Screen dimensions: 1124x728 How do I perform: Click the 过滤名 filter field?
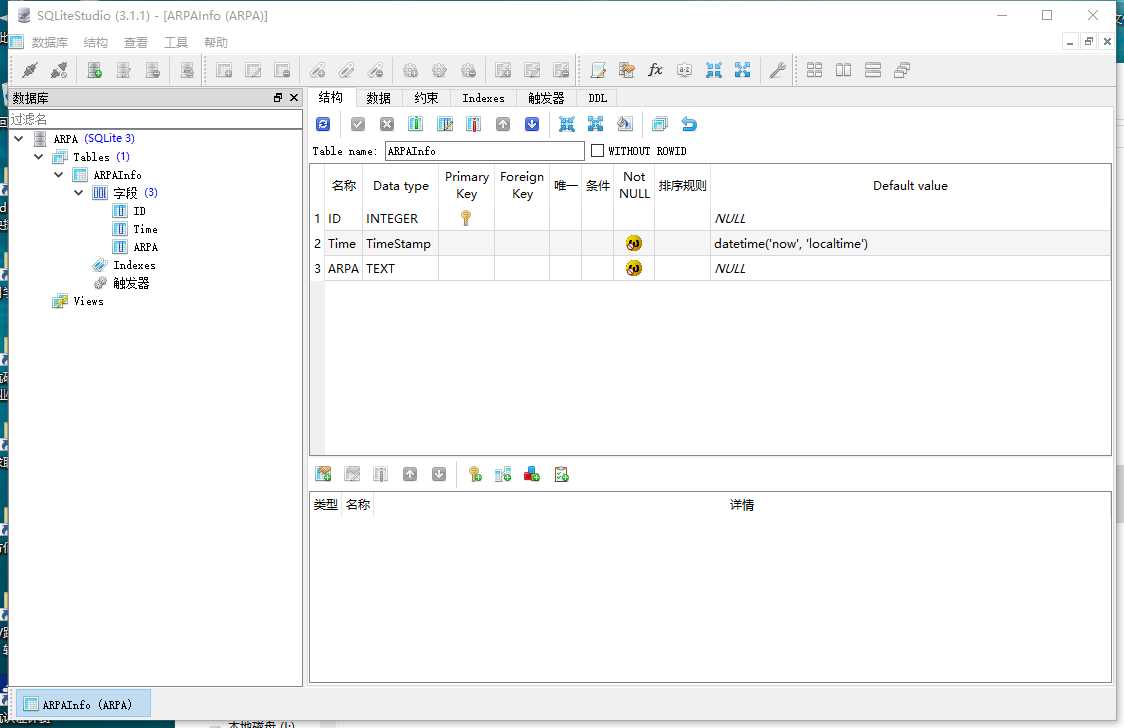click(x=156, y=119)
